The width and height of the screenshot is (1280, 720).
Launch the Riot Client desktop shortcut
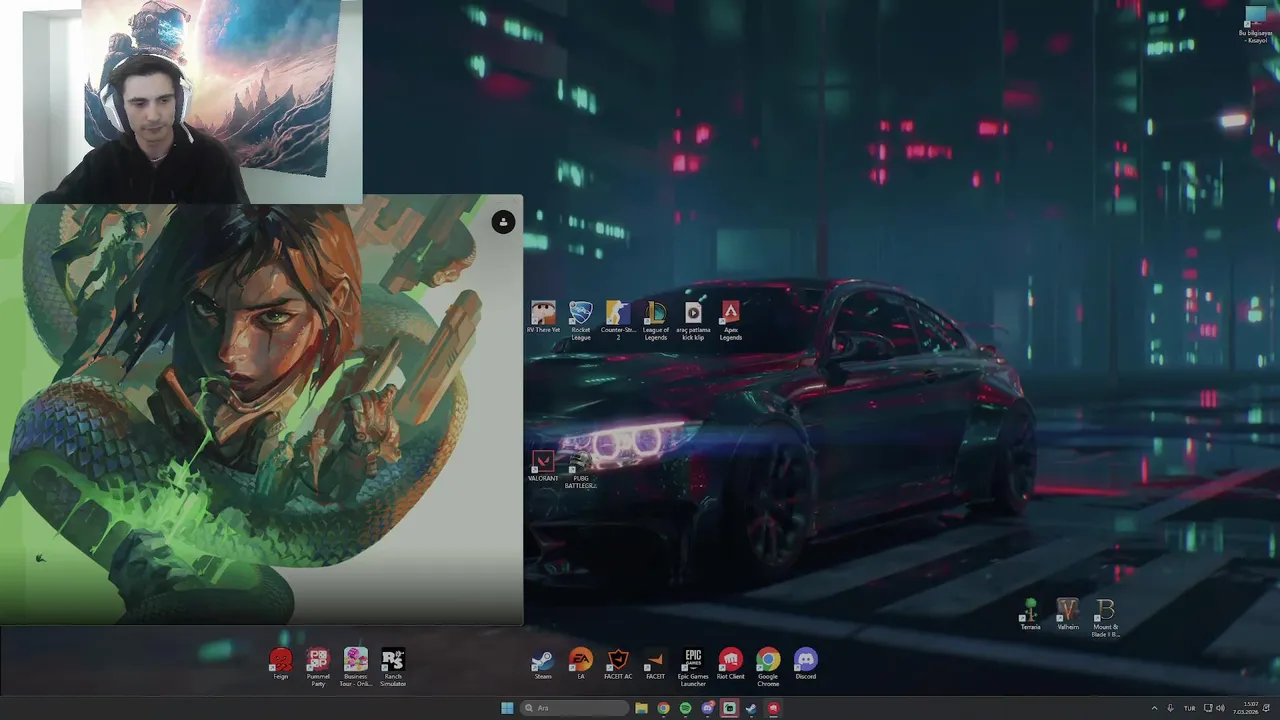[731, 664]
